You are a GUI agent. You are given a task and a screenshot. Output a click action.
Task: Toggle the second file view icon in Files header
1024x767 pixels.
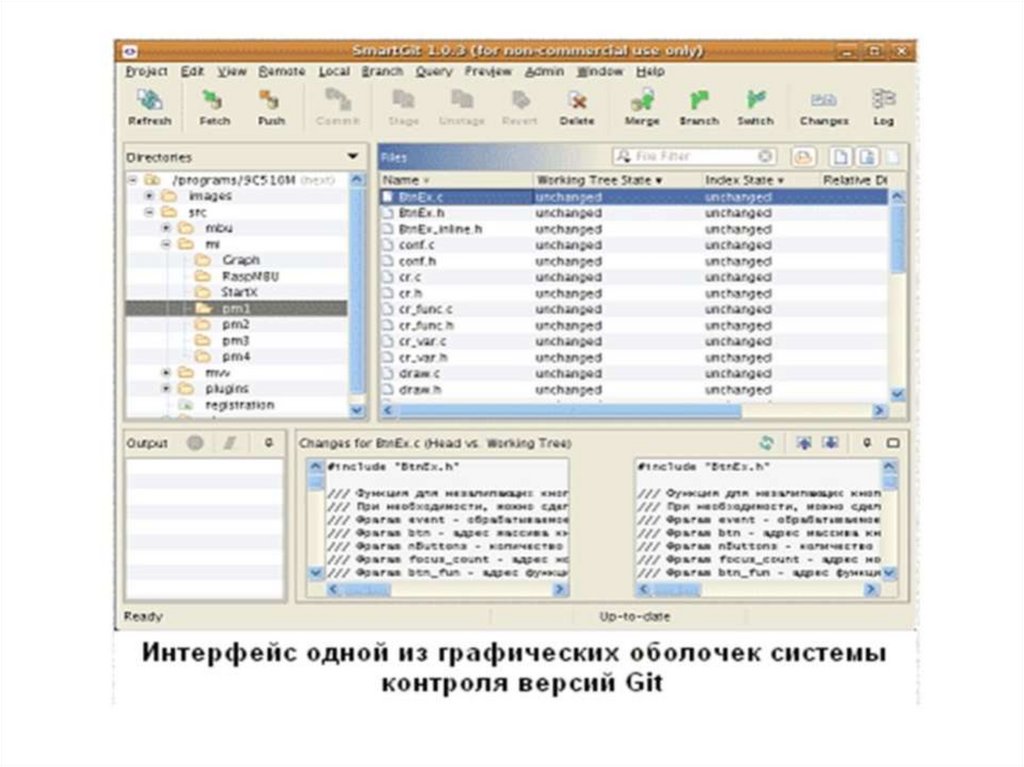867,157
